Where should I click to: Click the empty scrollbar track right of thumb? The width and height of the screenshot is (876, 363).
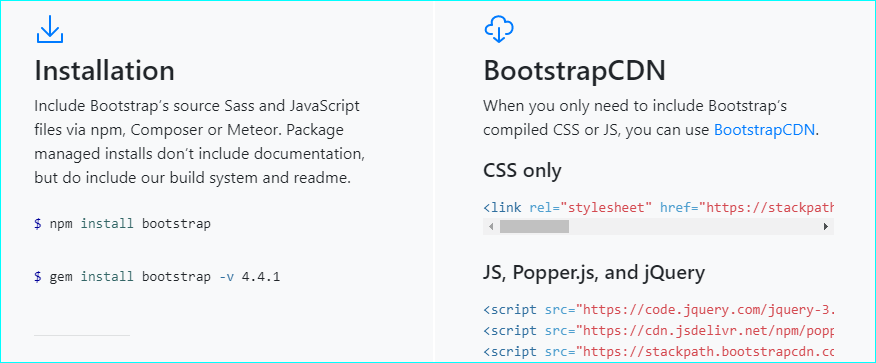tap(693, 227)
